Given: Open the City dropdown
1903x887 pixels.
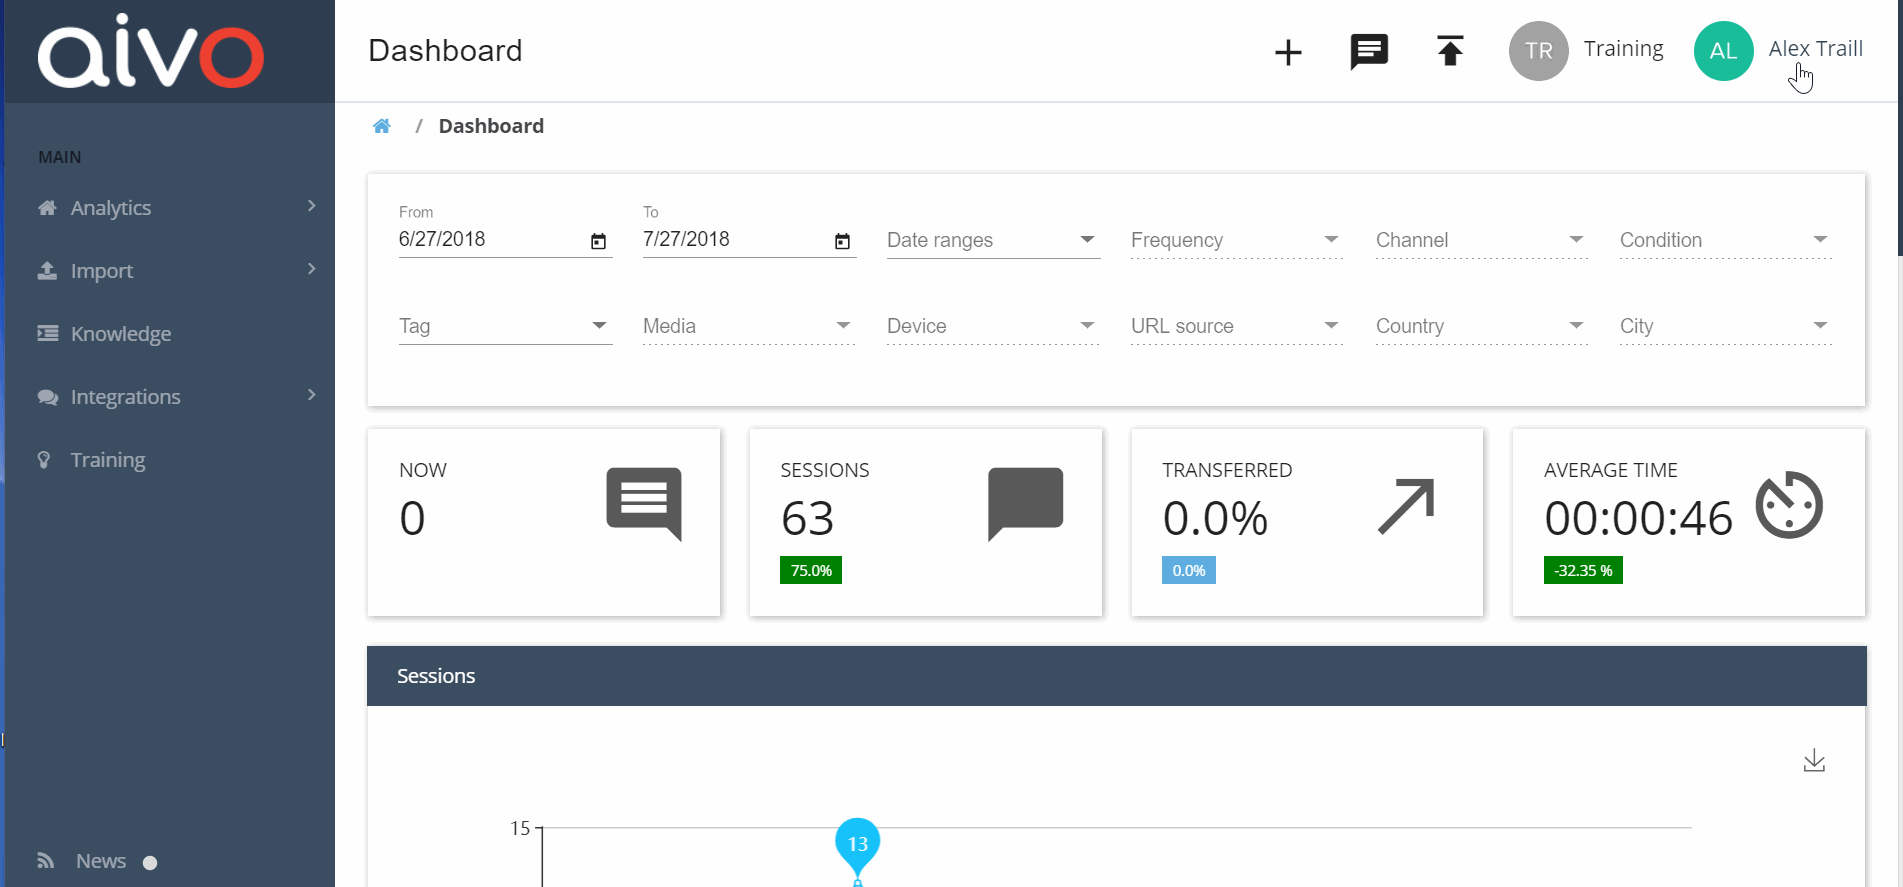Looking at the screenshot, I should click(1725, 326).
